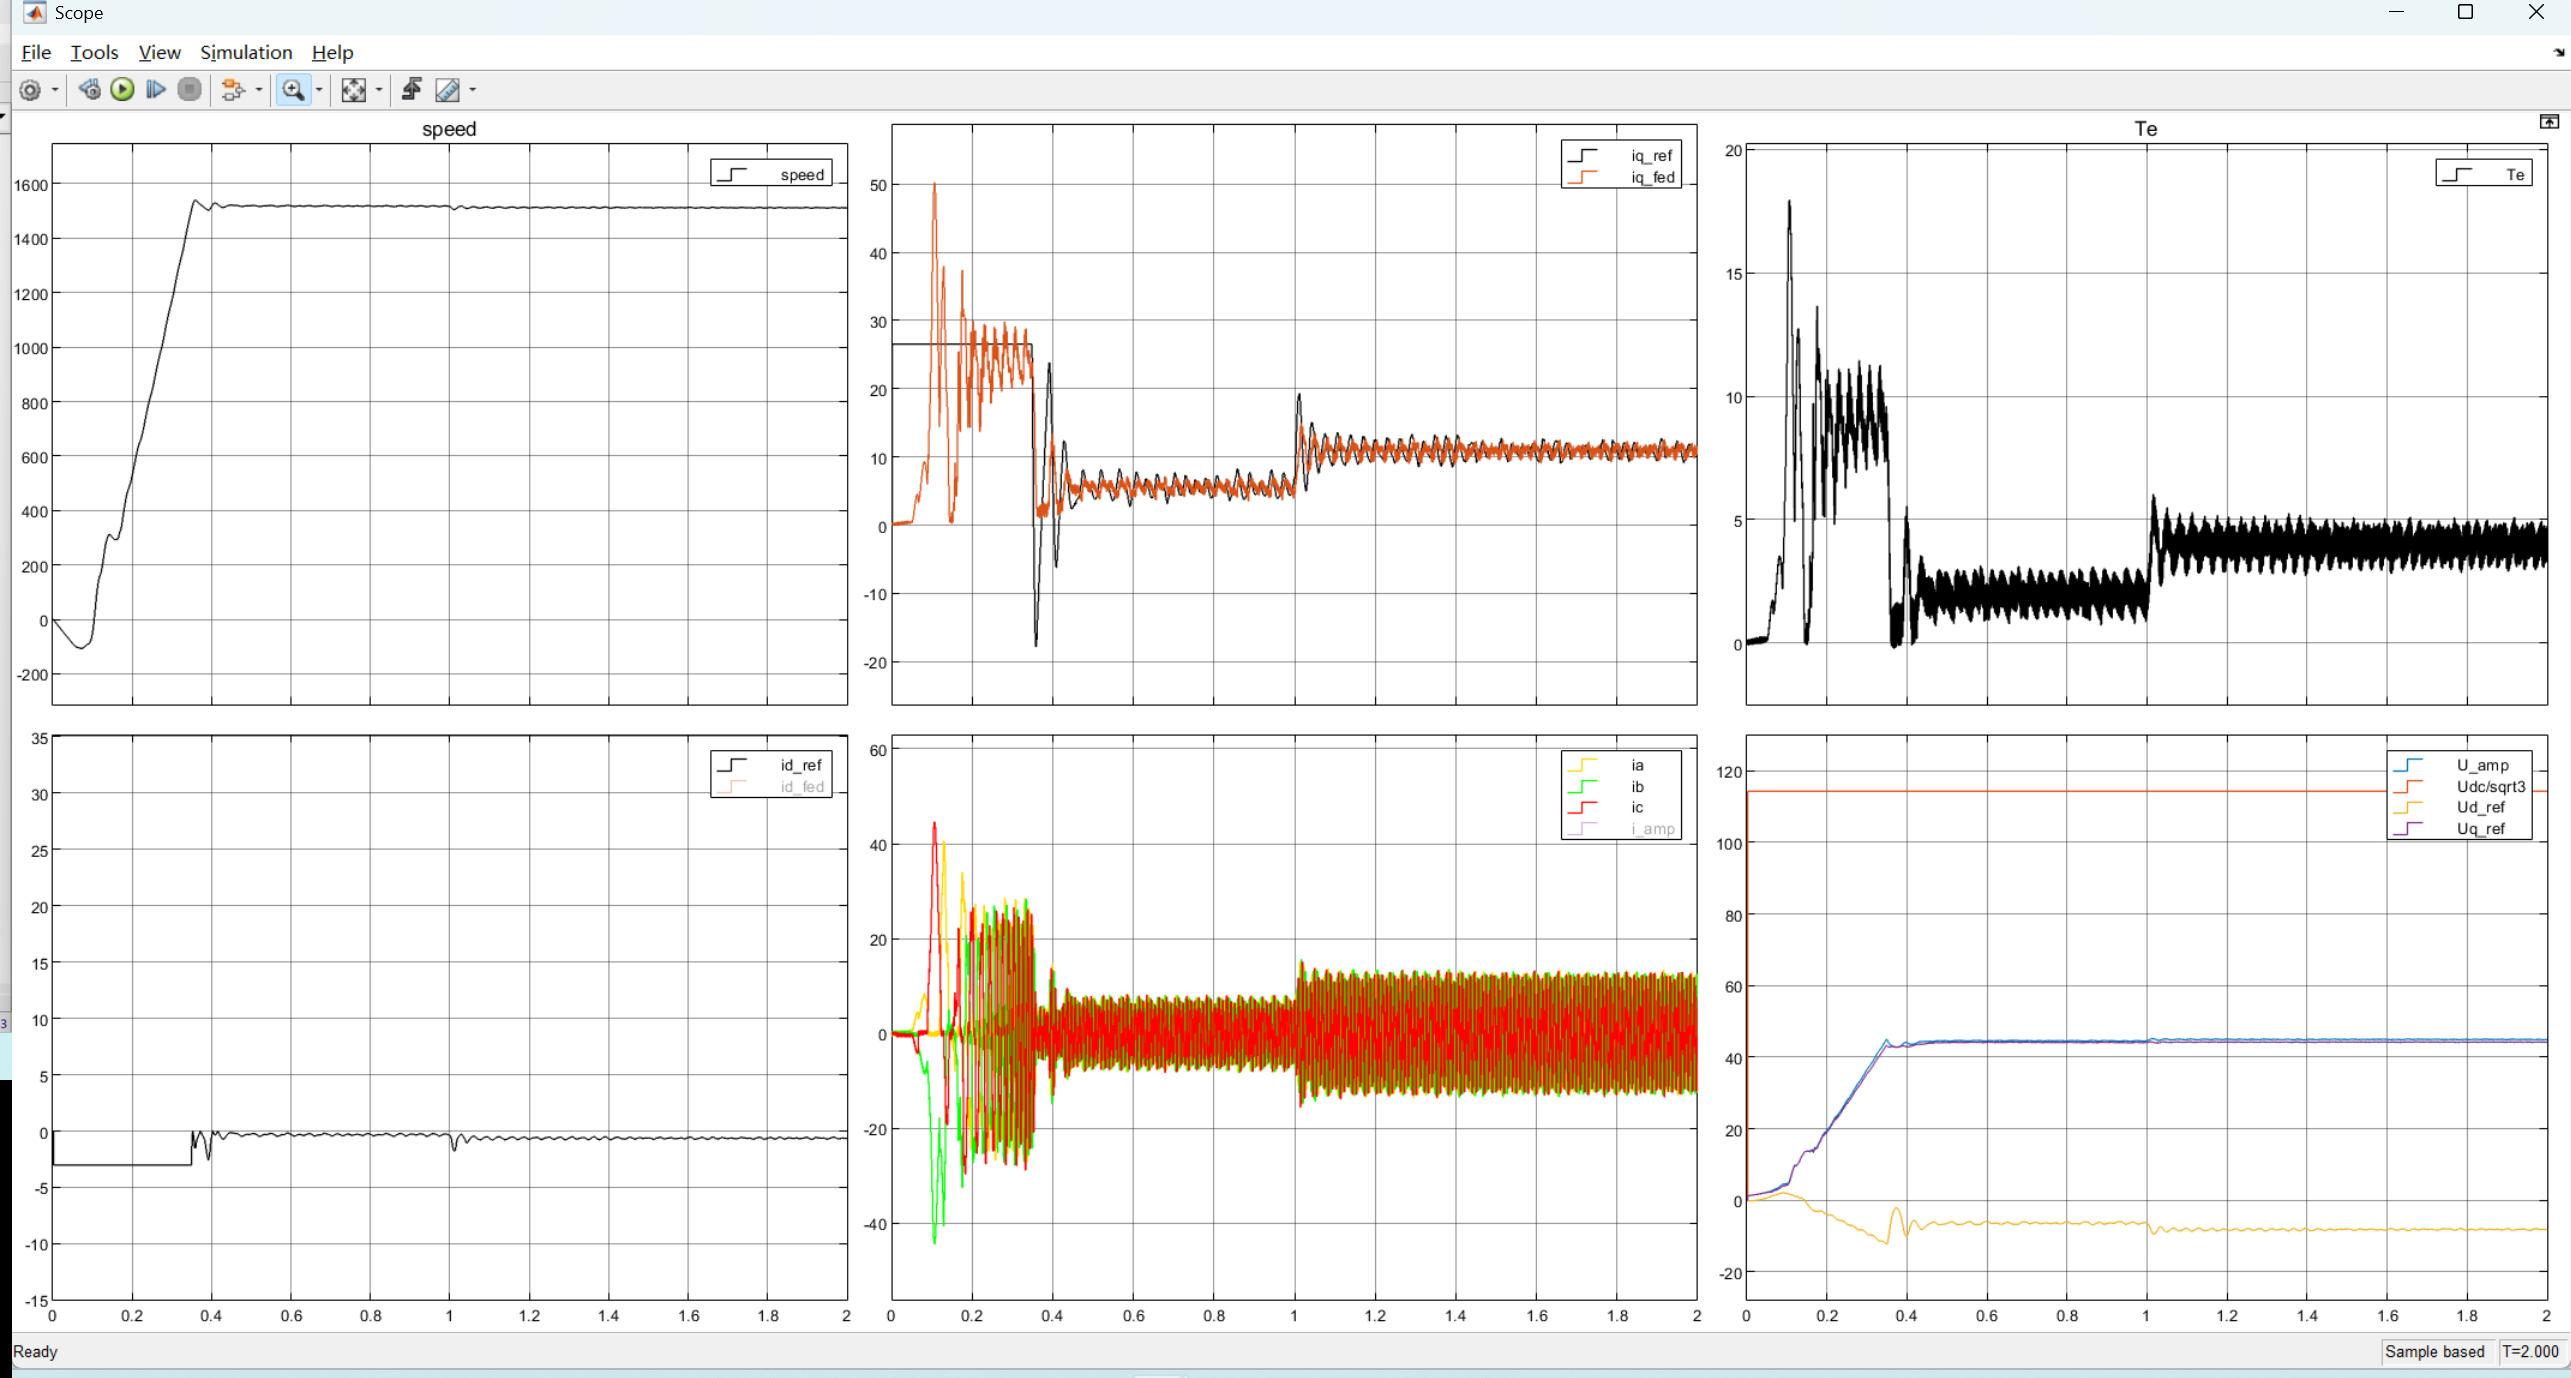Open the Simulation menu

pyautogui.click(x=246, y=52)
